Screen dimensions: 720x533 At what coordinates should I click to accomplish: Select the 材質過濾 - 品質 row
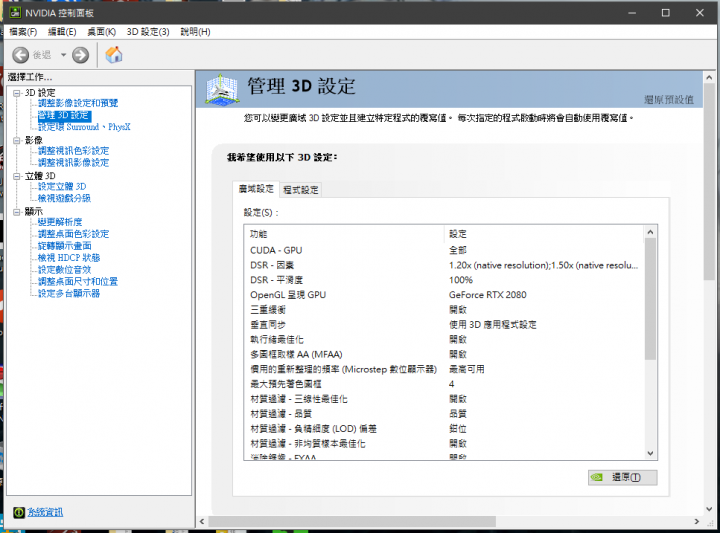[x=444, y=414]
